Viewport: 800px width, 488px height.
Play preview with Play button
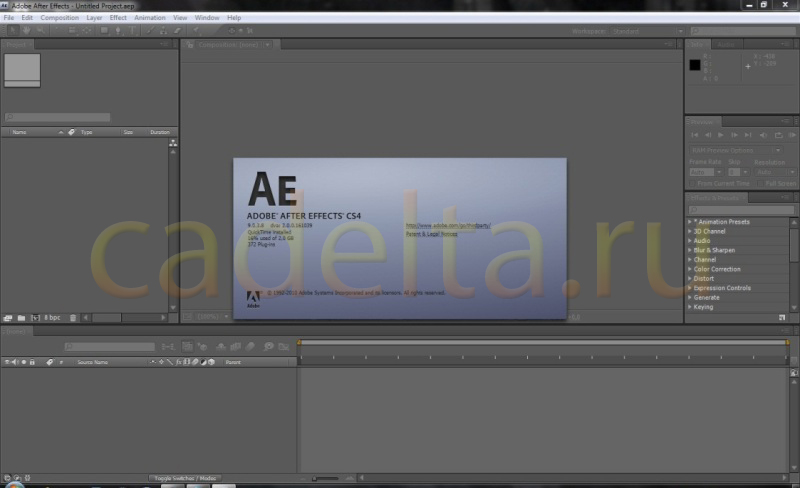720,135
